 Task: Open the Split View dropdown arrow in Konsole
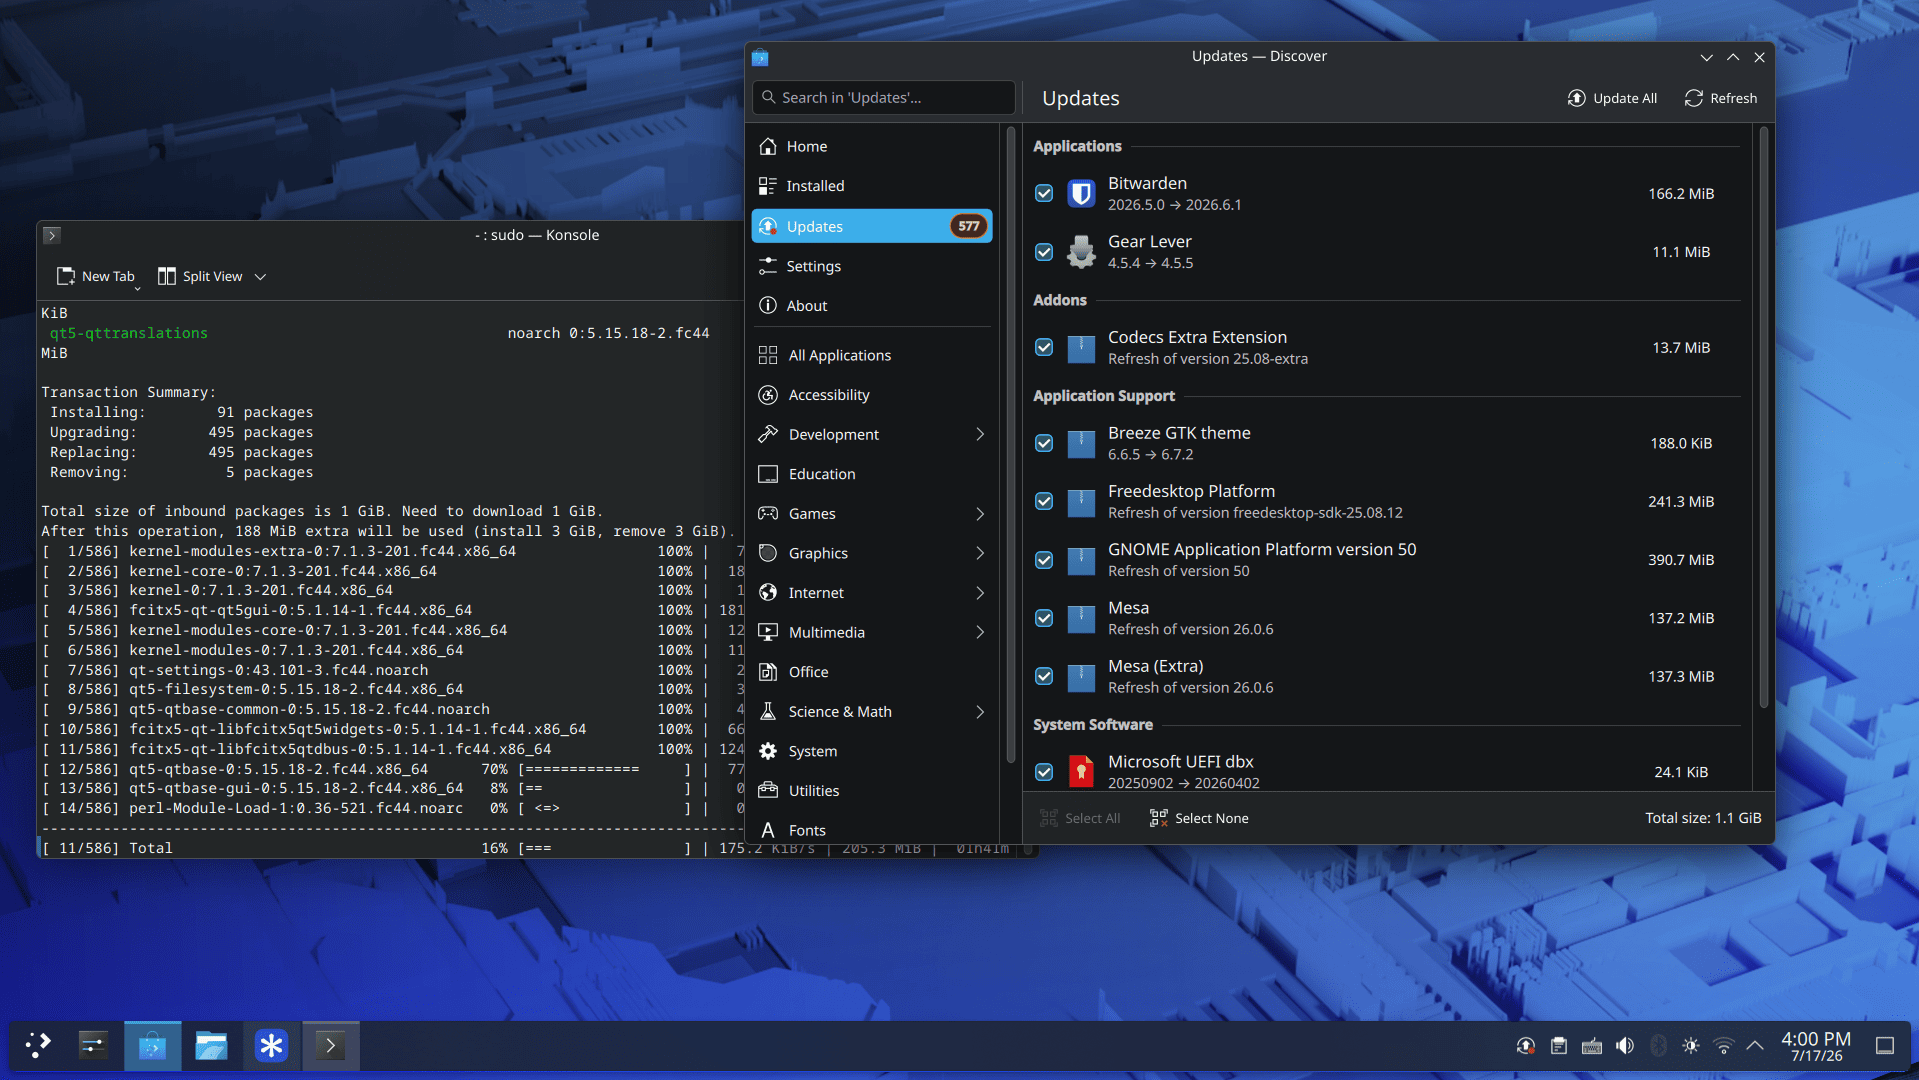(x=260, y=277)
